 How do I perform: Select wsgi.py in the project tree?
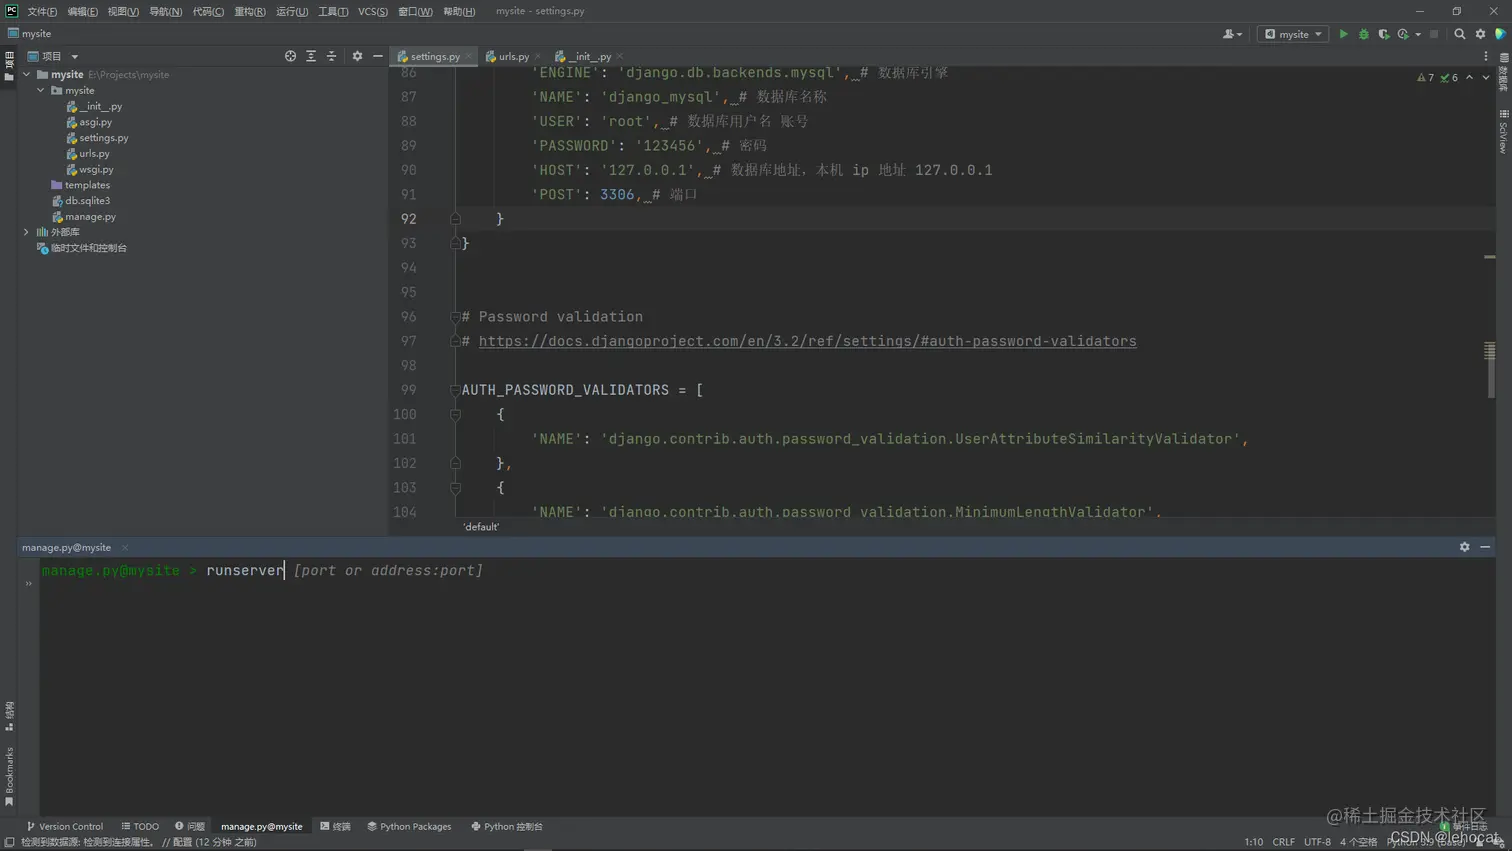[90, 170]
